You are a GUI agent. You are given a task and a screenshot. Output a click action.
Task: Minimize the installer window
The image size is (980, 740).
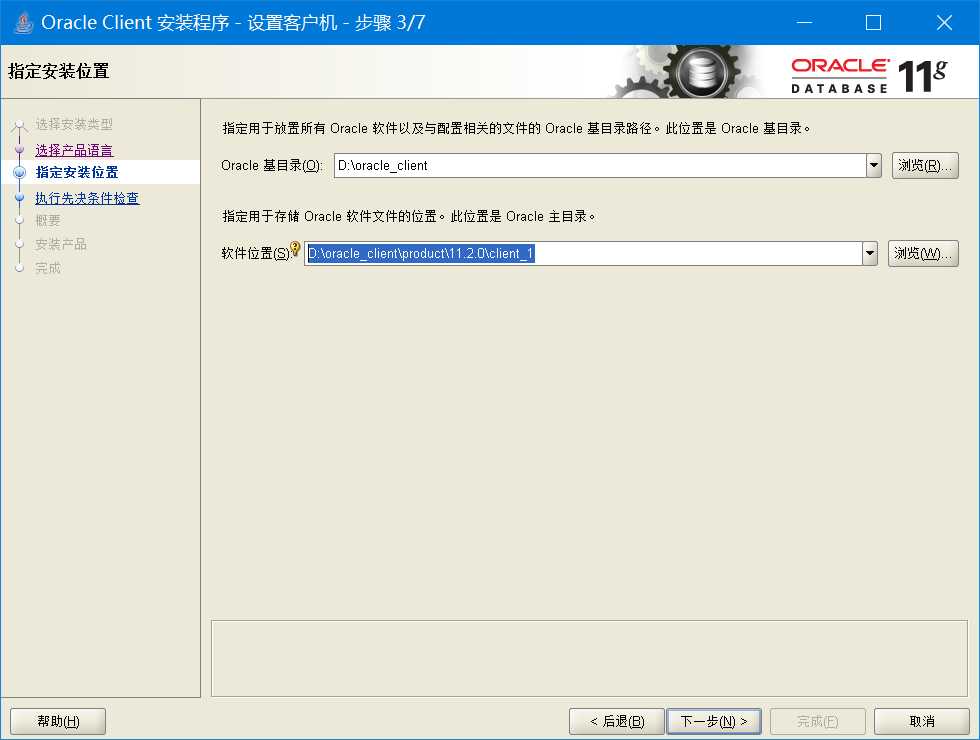[804, 22]
